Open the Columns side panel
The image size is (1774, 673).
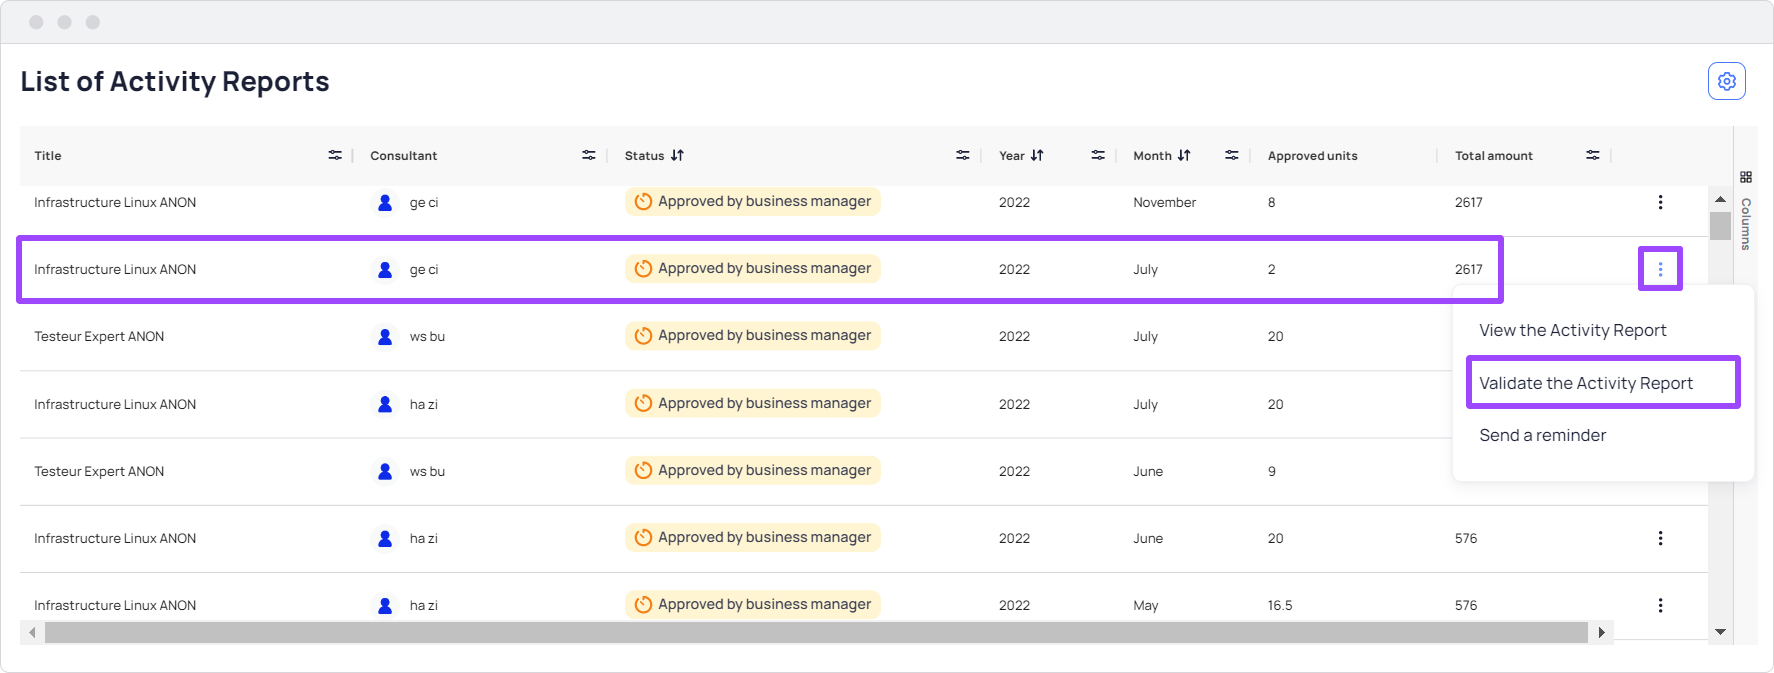coord(1745,211)
